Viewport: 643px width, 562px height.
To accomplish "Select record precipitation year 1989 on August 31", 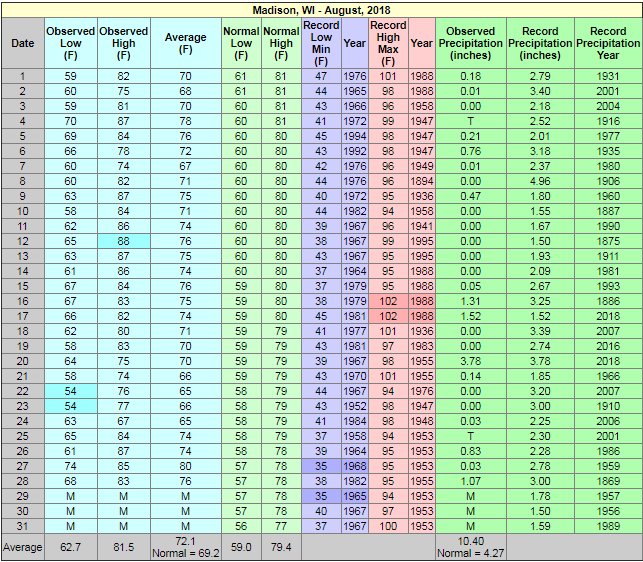I will click(x=608, y=526).
